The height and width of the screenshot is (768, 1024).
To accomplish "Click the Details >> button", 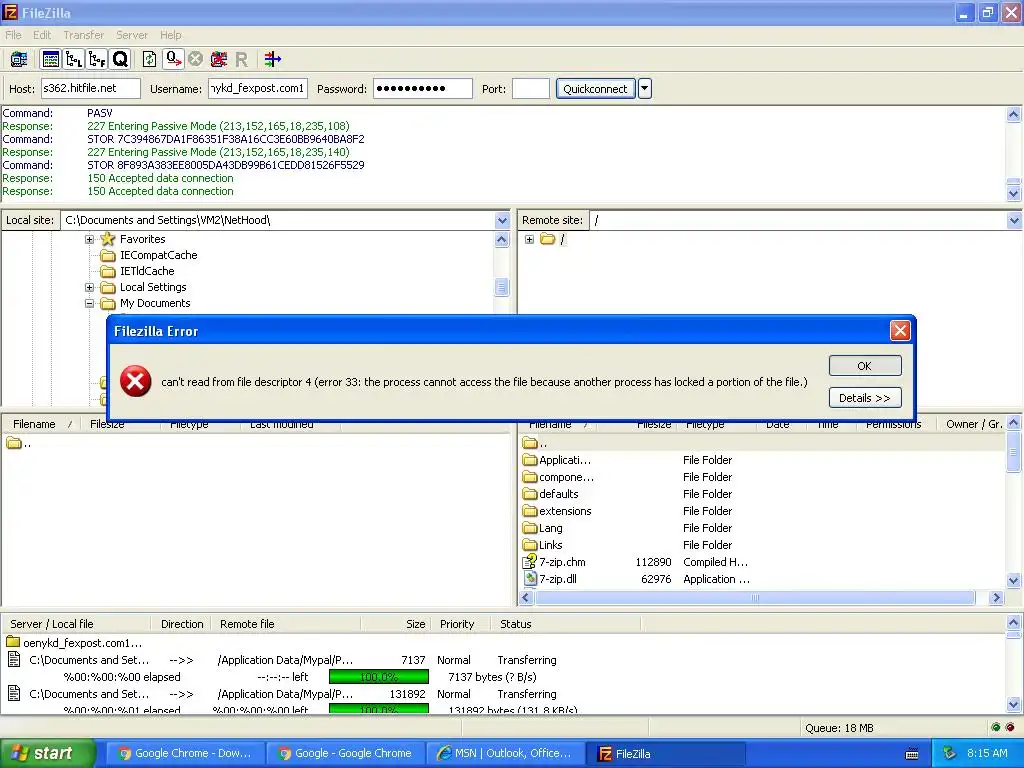I will [865, 398].
